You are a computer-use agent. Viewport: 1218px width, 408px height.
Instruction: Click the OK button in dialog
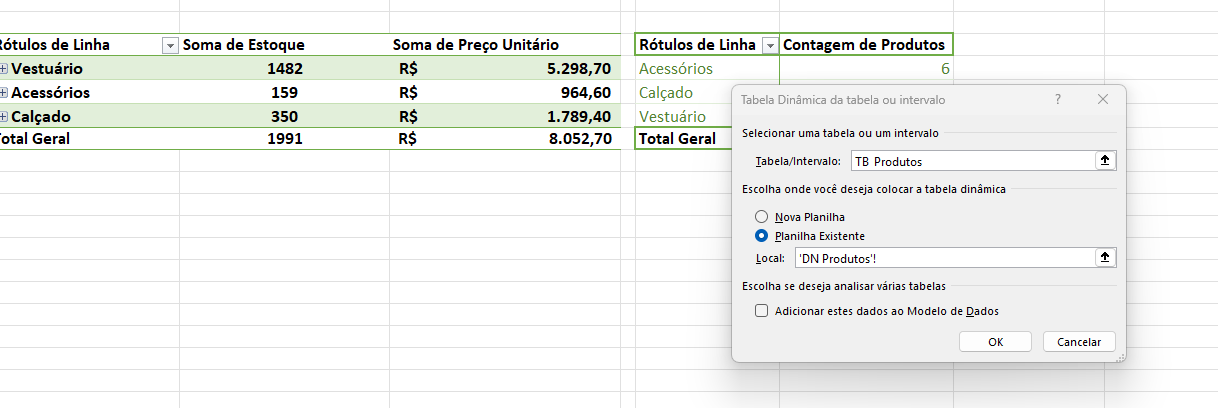click(x=995, y=341)
